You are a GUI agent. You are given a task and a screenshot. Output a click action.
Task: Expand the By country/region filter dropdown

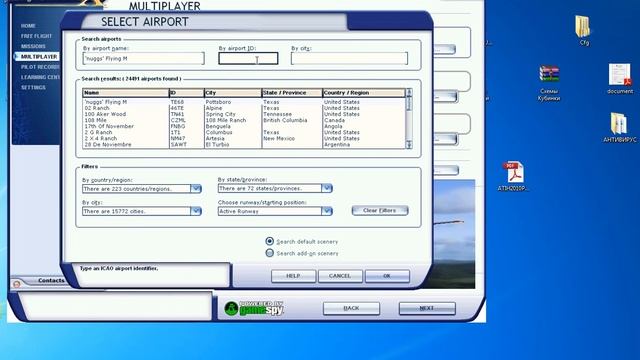(196, 189)
